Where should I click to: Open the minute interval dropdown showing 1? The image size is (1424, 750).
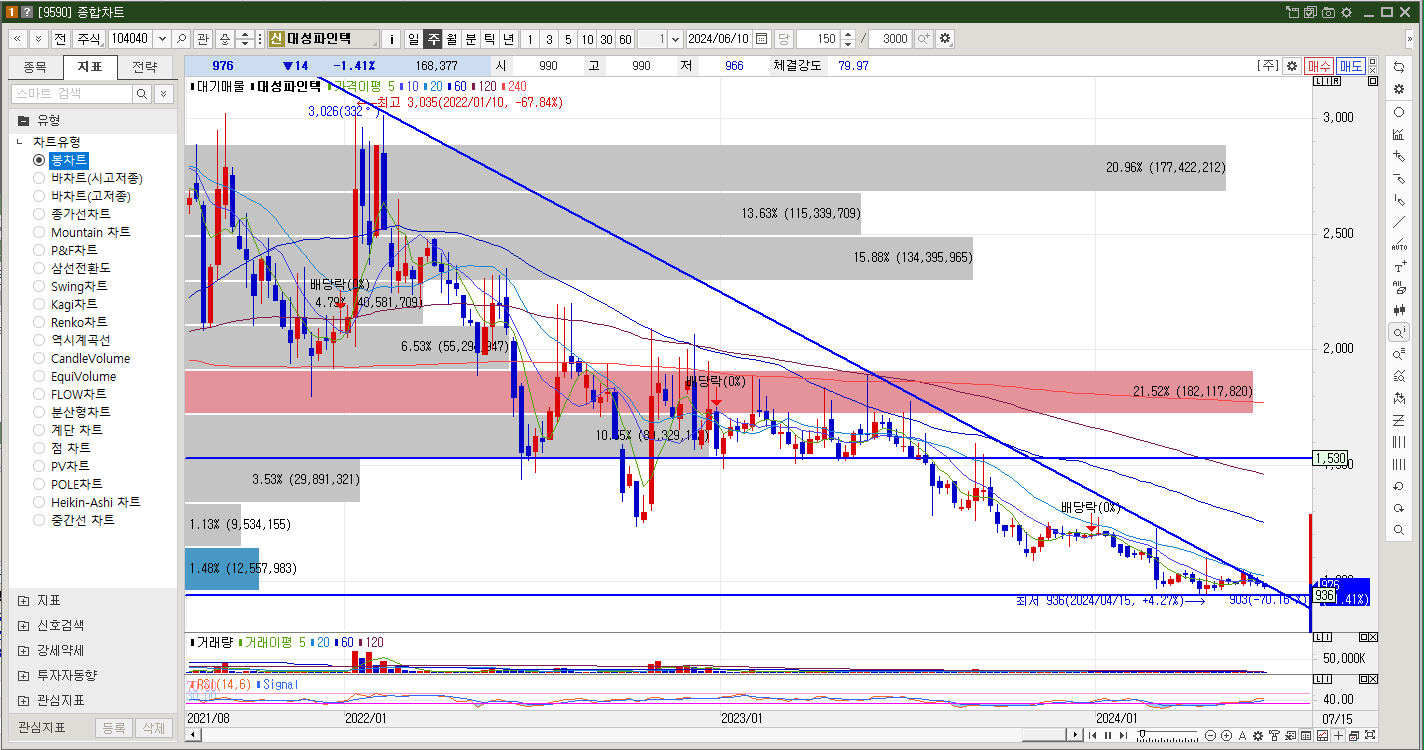(x=675, y=38)
